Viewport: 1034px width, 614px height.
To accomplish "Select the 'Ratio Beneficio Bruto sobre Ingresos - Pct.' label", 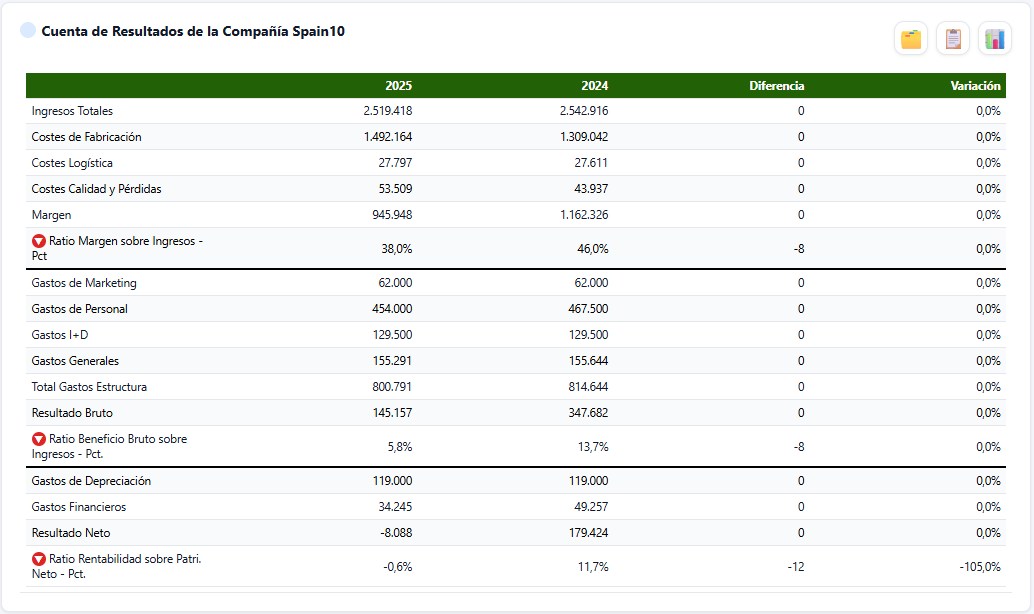I will [x=109, y=446].
